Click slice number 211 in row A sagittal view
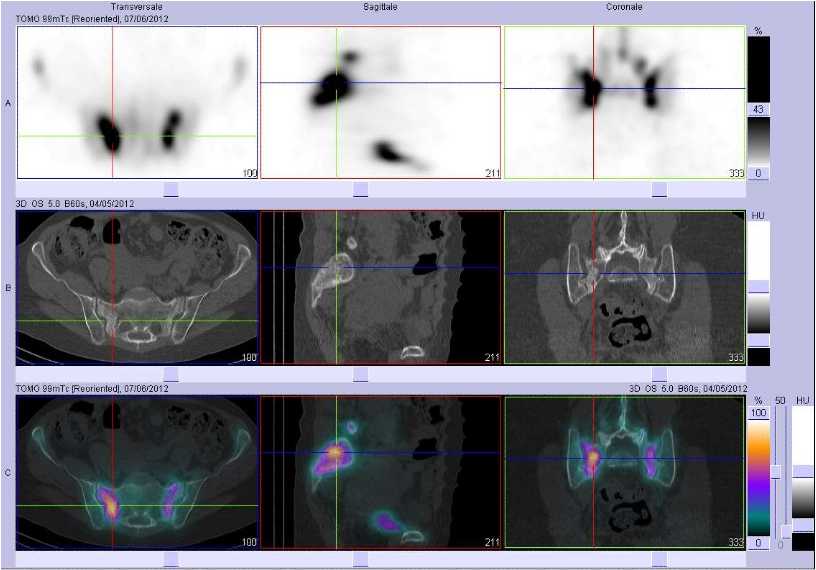Image resolution: width=816 pixels, height=570 pixels. (x=493, y=173)
